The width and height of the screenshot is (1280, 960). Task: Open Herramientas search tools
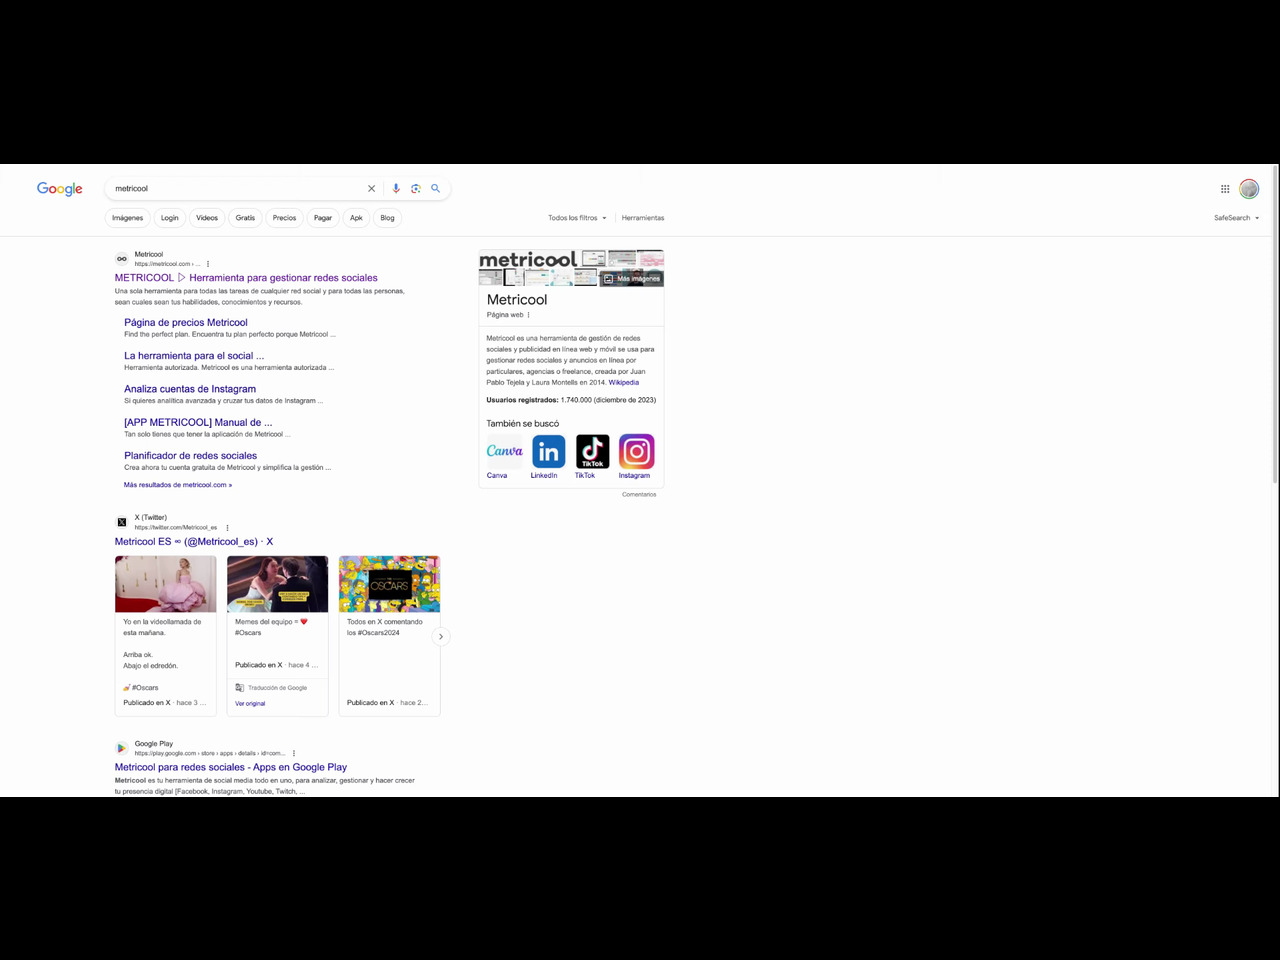[643, 218]
